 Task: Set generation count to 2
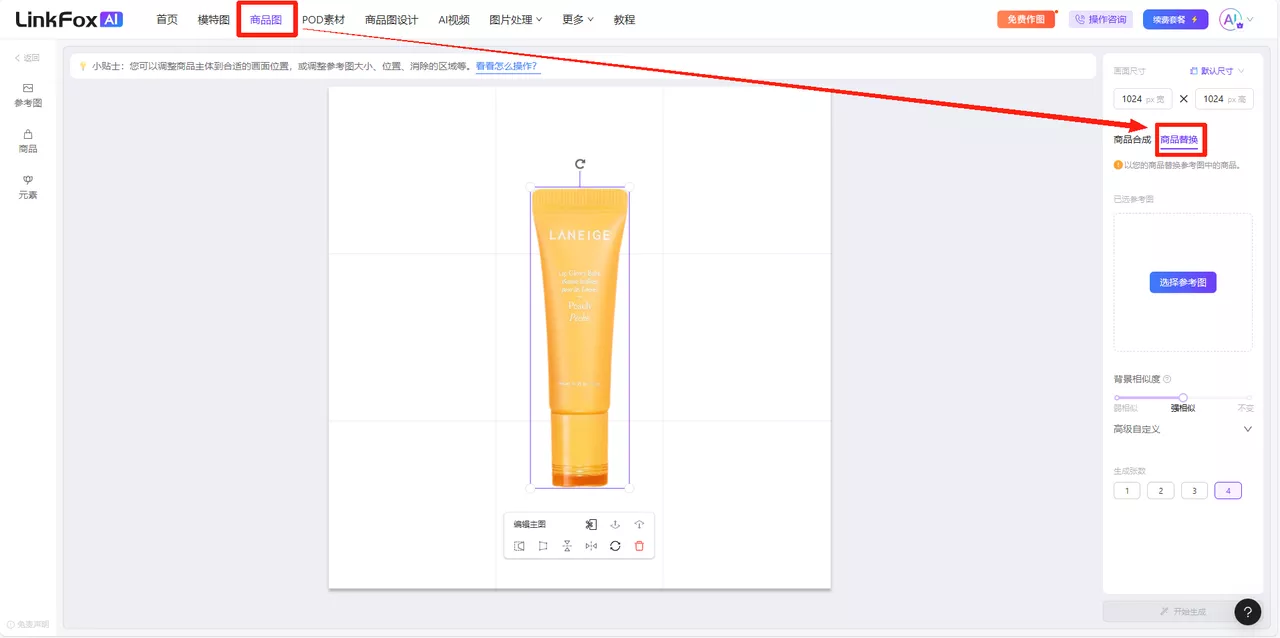(1160, 490)
